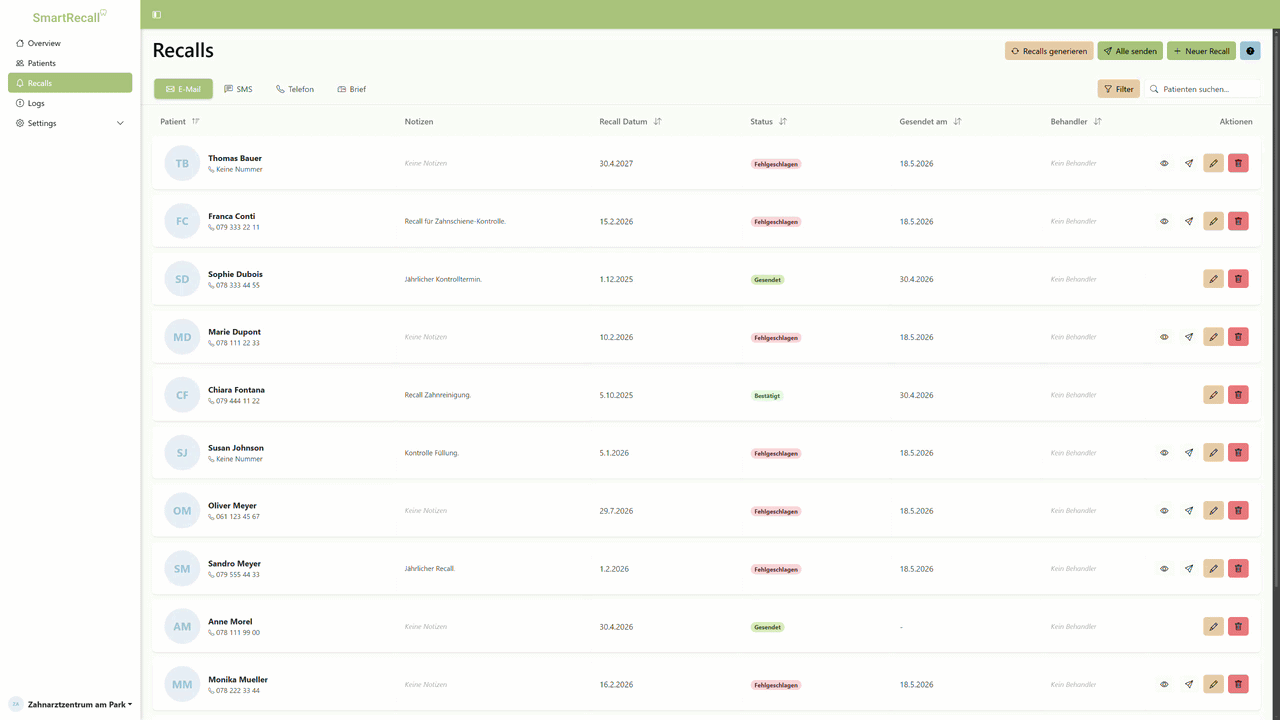Sort by Recall Datum column

tap(657, 122)
